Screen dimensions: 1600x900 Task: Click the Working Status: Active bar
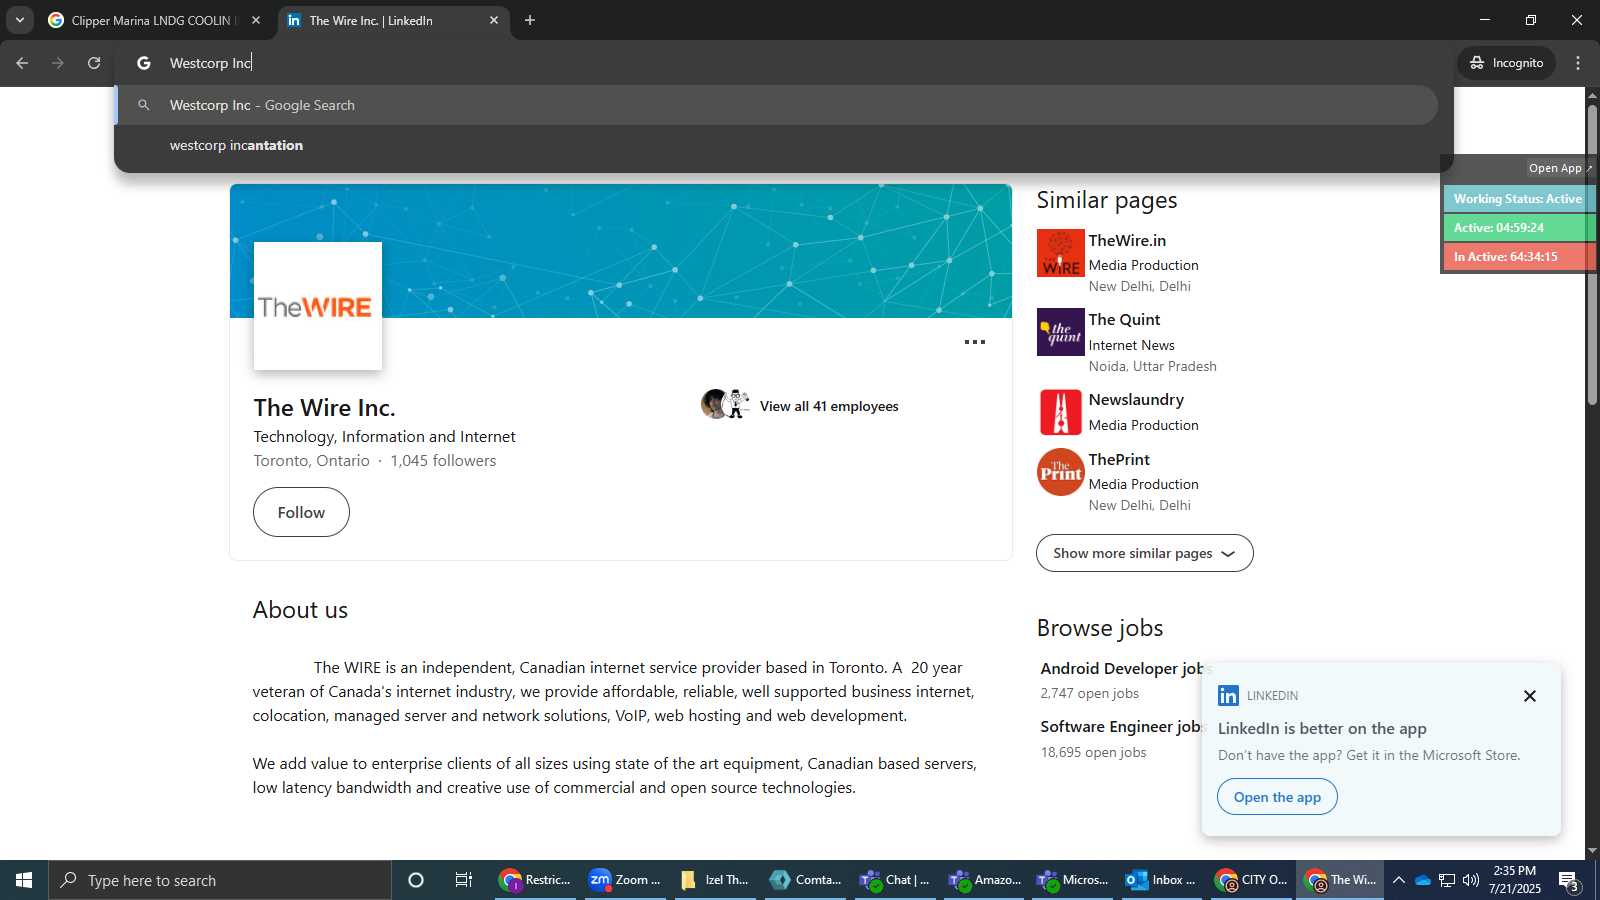coord(1518,199)
